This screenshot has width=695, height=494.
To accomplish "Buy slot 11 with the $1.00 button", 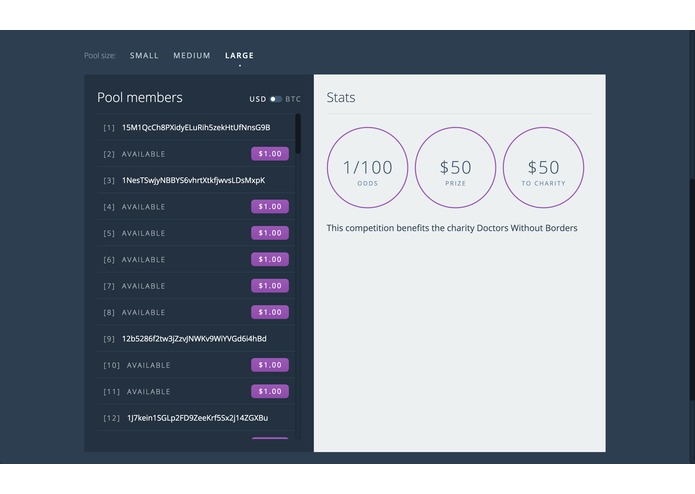I will (x=270, y=391).
